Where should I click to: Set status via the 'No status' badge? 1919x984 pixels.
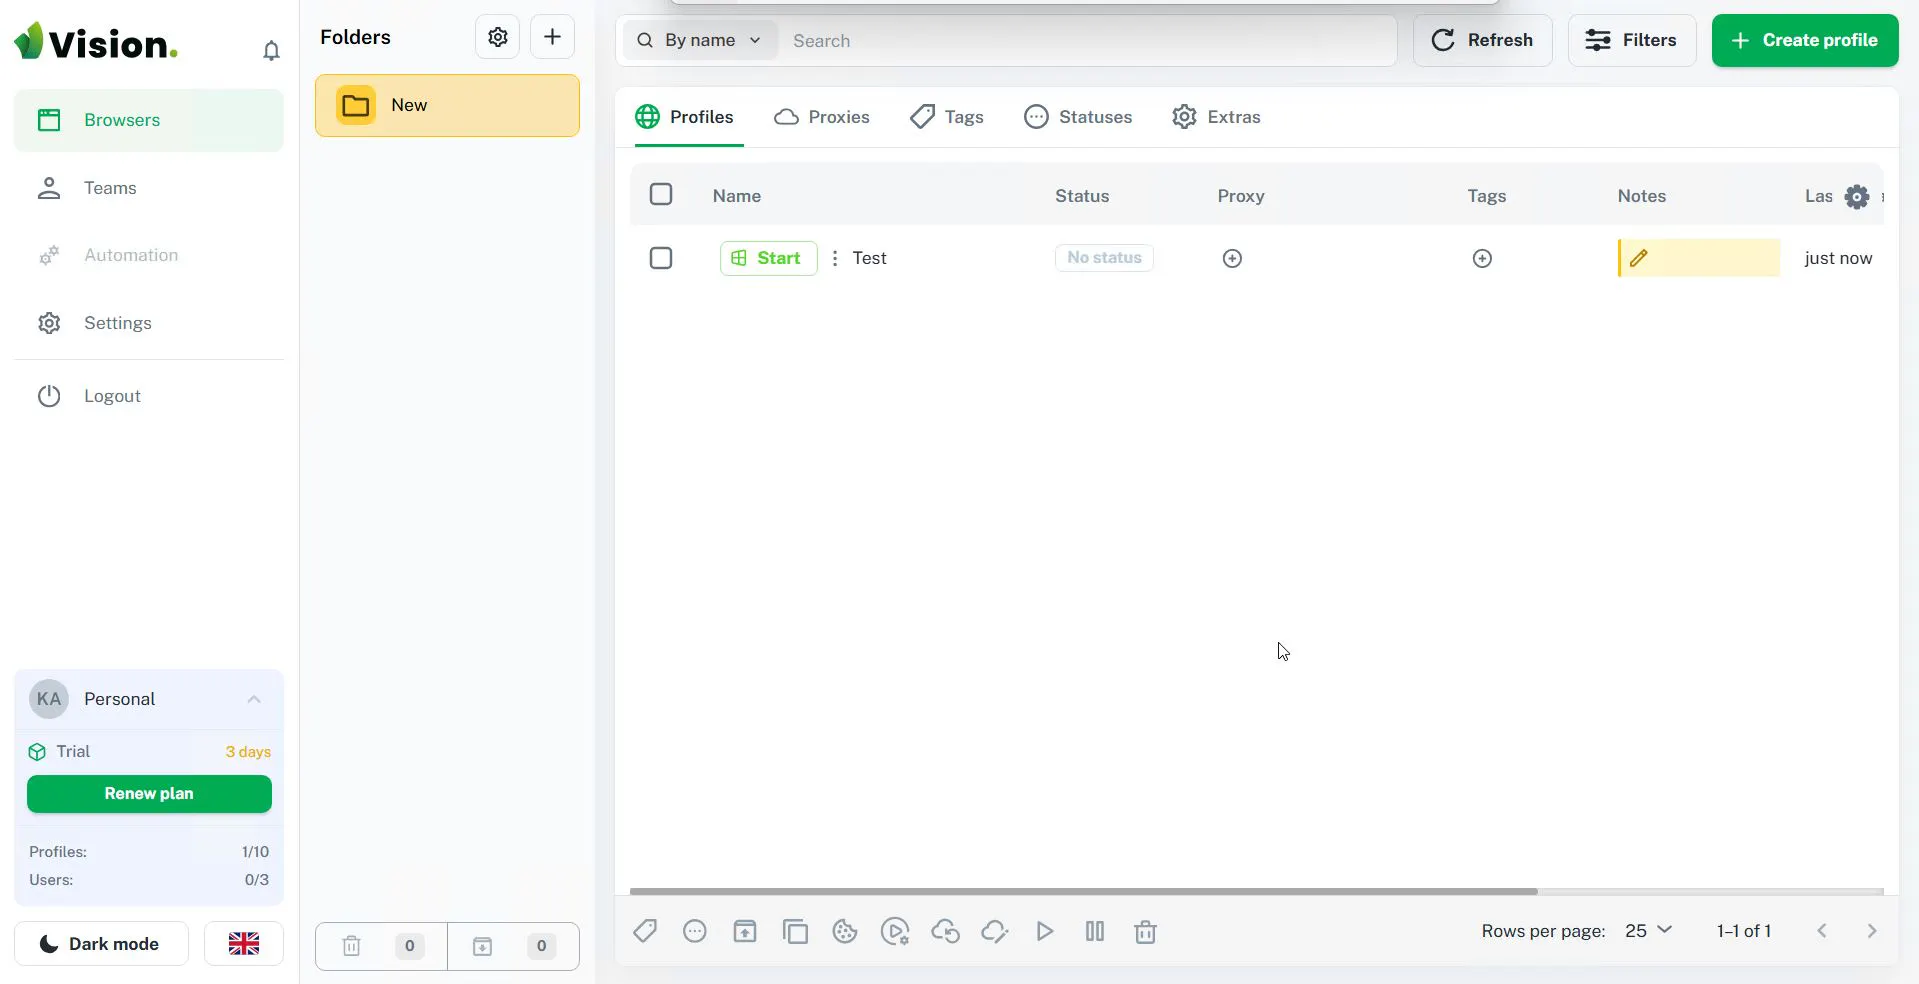tap(1104, 258)
